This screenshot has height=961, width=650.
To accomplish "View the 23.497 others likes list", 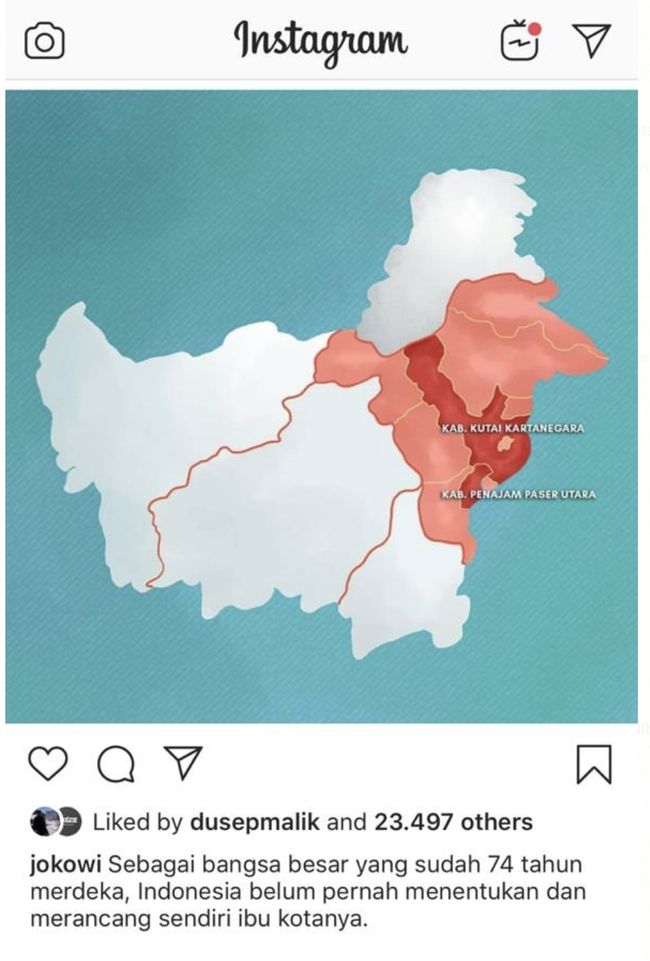I will click(453, 822).
